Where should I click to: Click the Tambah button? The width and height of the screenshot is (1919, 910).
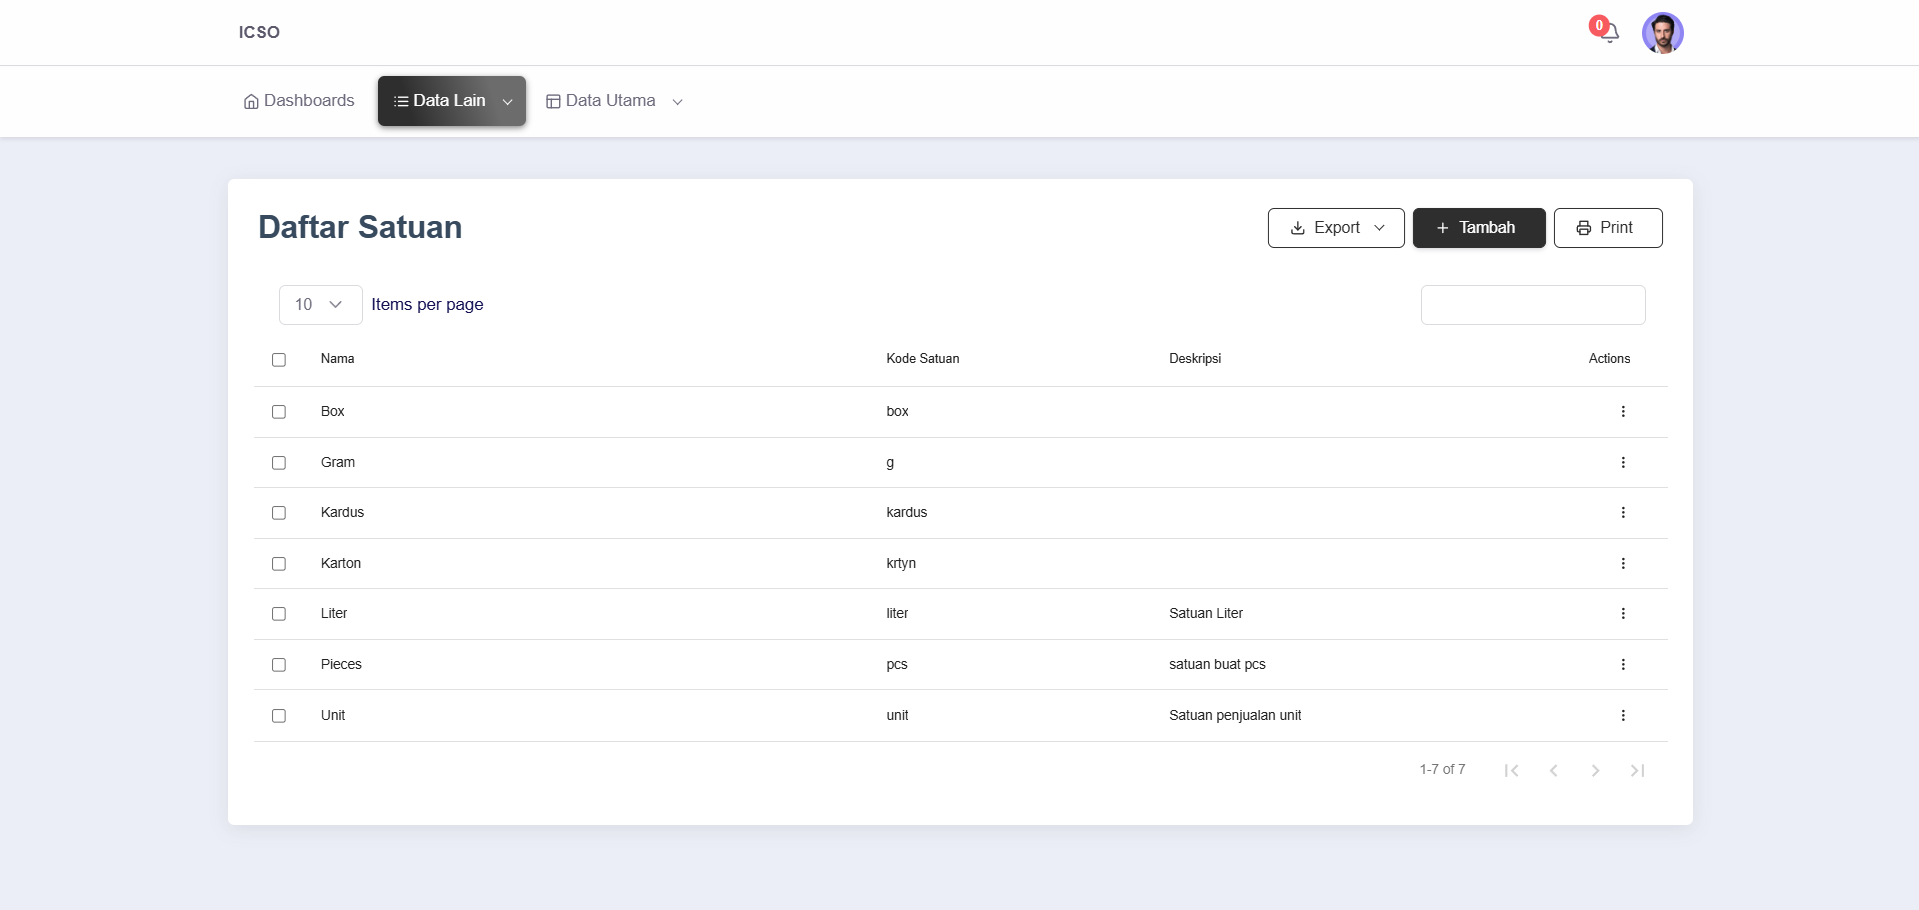point(1478,228)
